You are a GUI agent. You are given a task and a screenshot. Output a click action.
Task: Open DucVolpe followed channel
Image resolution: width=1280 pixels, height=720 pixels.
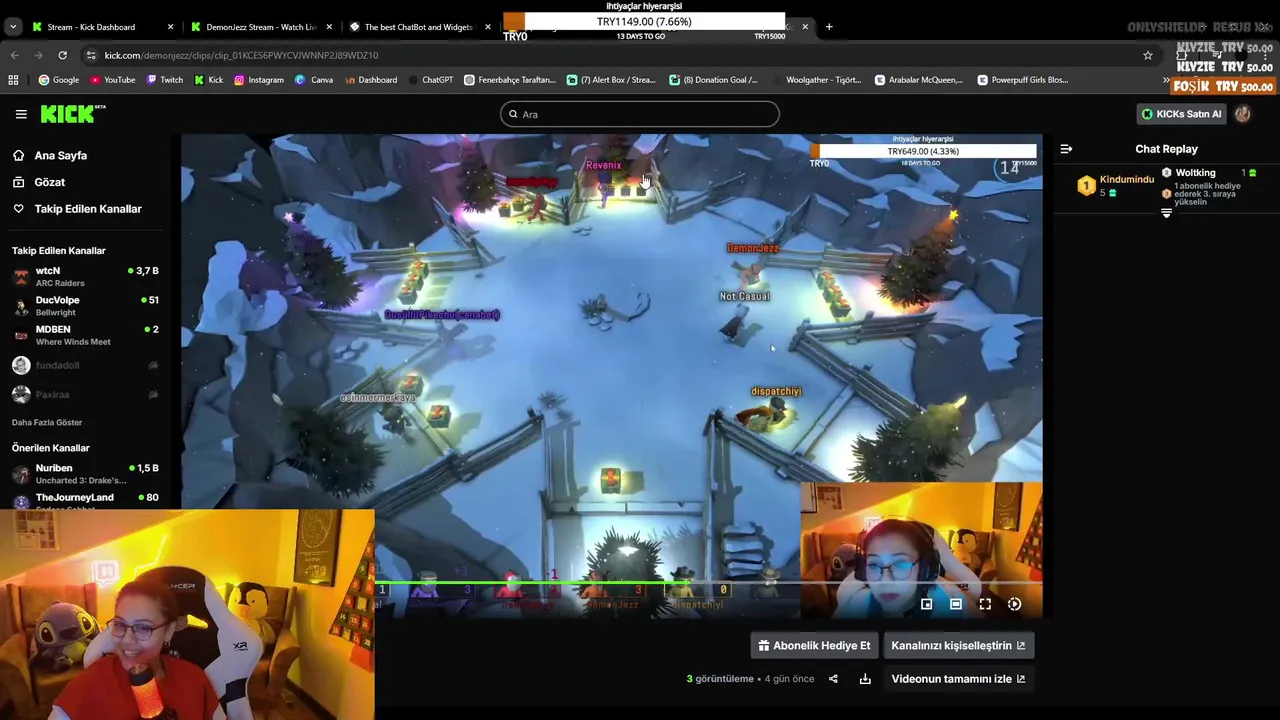pos(85,306)
